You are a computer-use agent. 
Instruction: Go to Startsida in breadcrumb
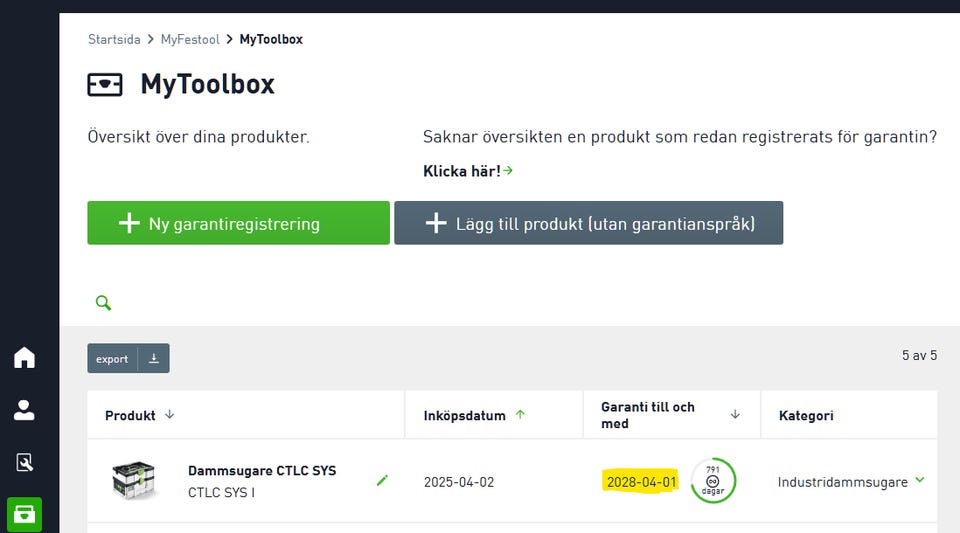pyautogui.click(x=114, y=40)
